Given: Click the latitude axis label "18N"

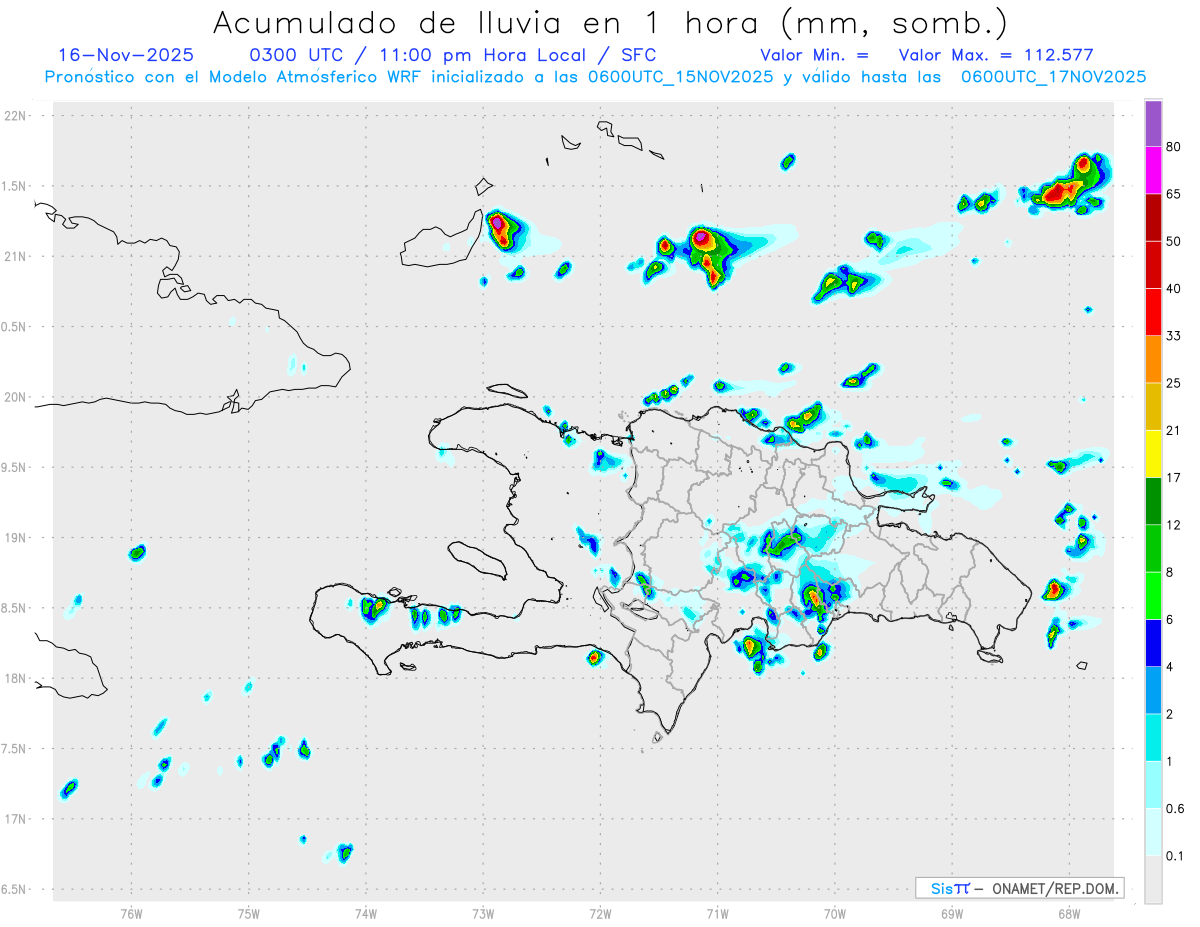Looking at the screenshot, I should [15, 678].
